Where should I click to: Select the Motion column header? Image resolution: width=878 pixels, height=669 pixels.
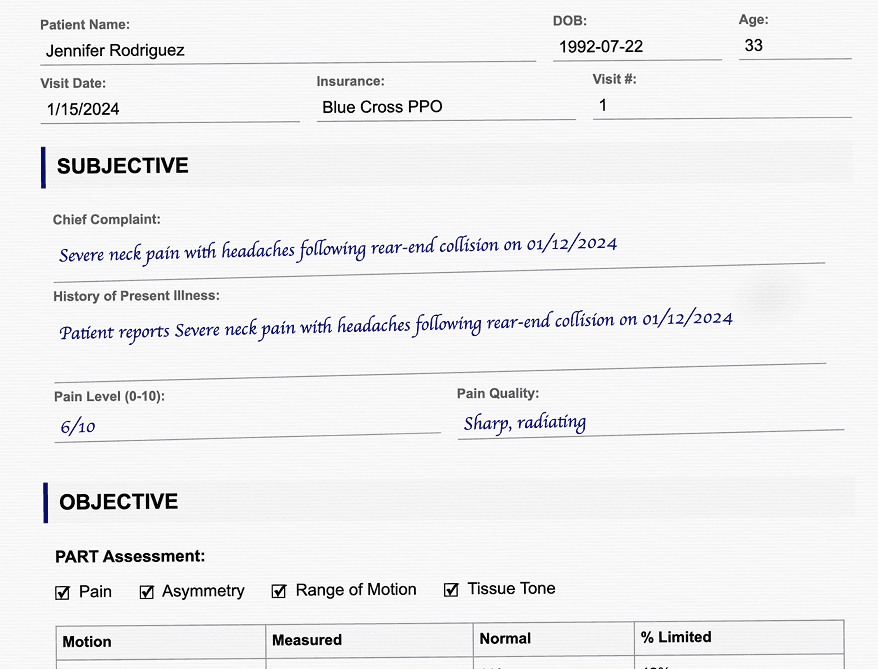pos(86,641)
